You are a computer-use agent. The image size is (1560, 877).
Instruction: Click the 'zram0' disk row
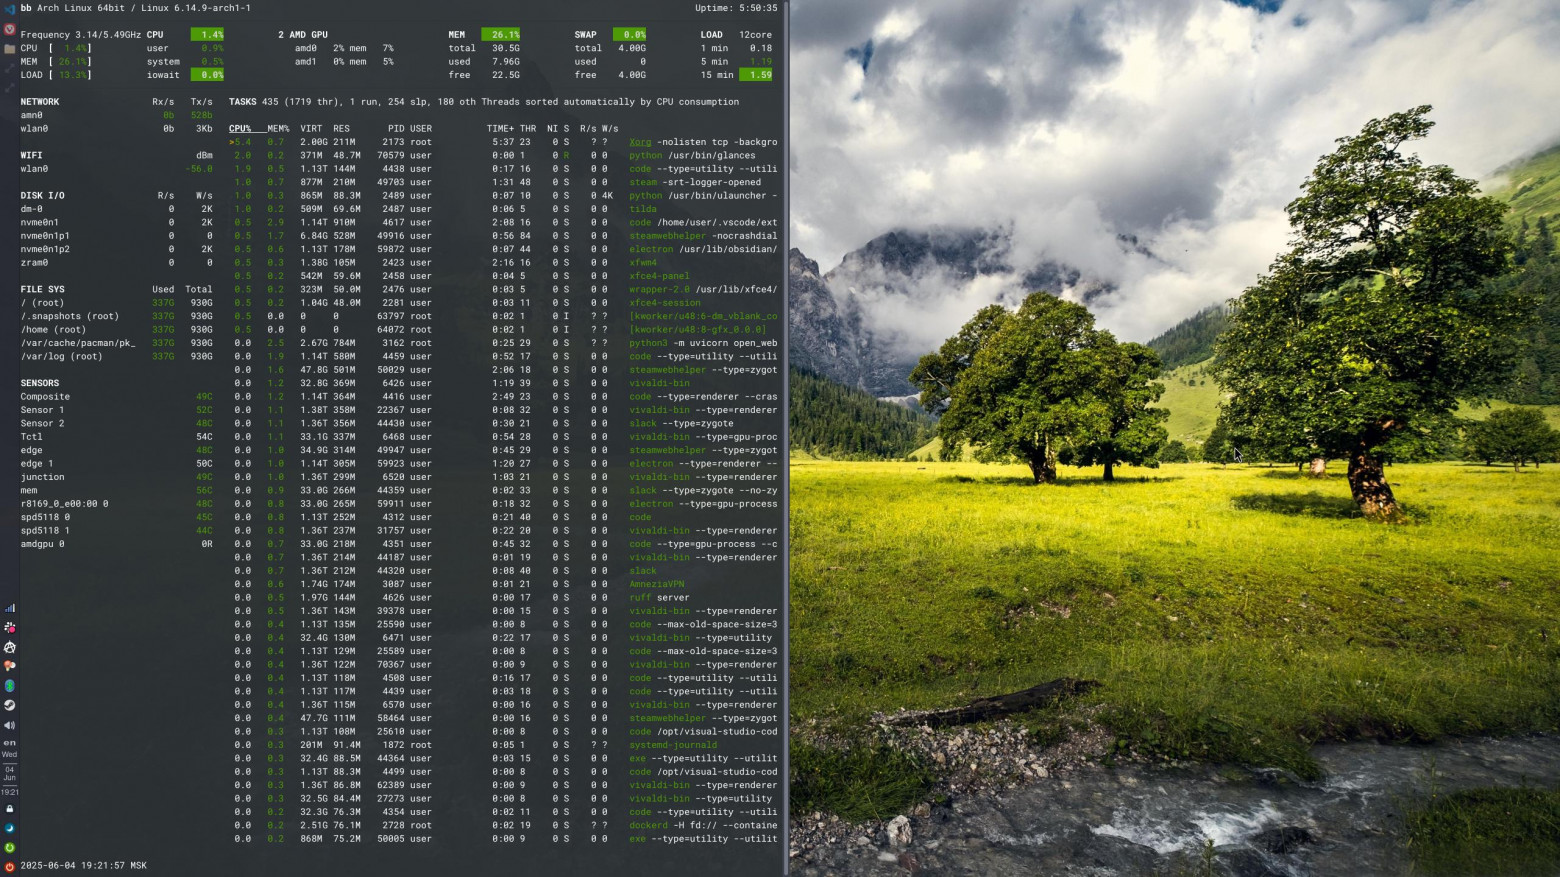(116, 263)
